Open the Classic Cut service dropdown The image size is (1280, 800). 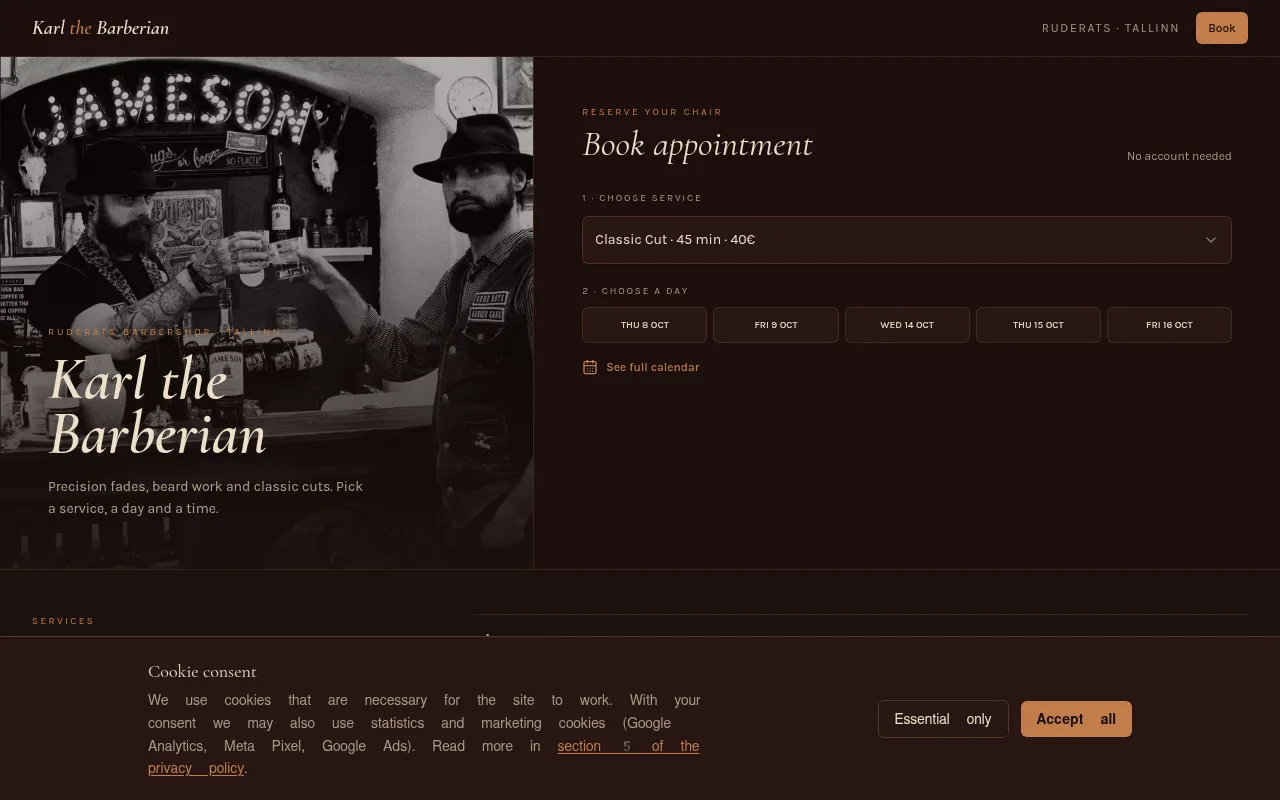coord(907,240)
